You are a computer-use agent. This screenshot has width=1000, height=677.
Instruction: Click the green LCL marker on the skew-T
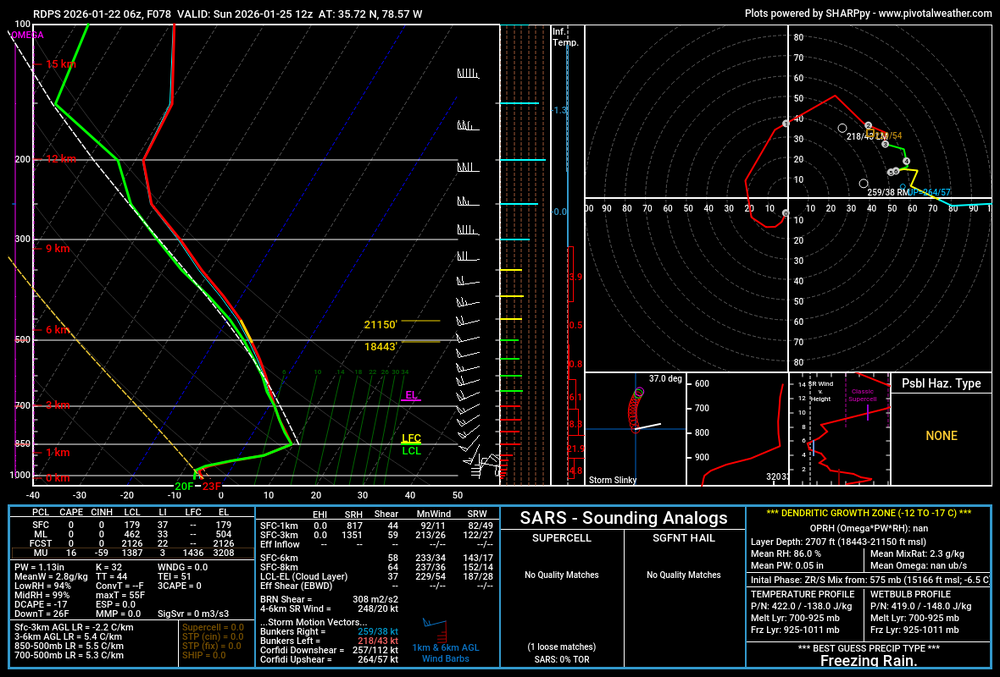411,451
